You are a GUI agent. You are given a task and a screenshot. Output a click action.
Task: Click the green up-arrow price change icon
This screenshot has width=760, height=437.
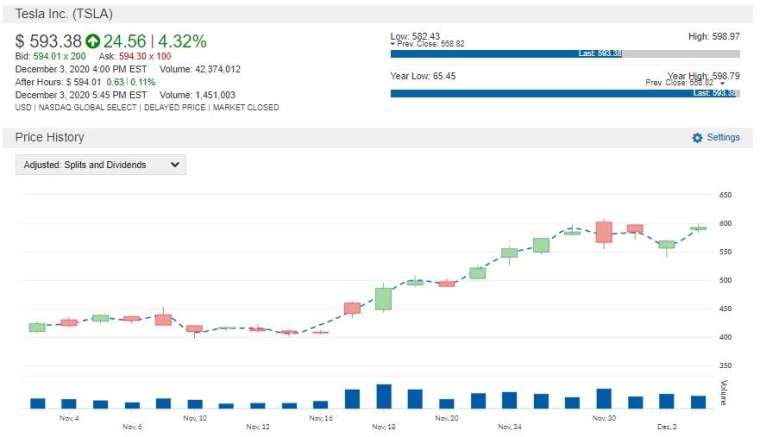[93, 42]
